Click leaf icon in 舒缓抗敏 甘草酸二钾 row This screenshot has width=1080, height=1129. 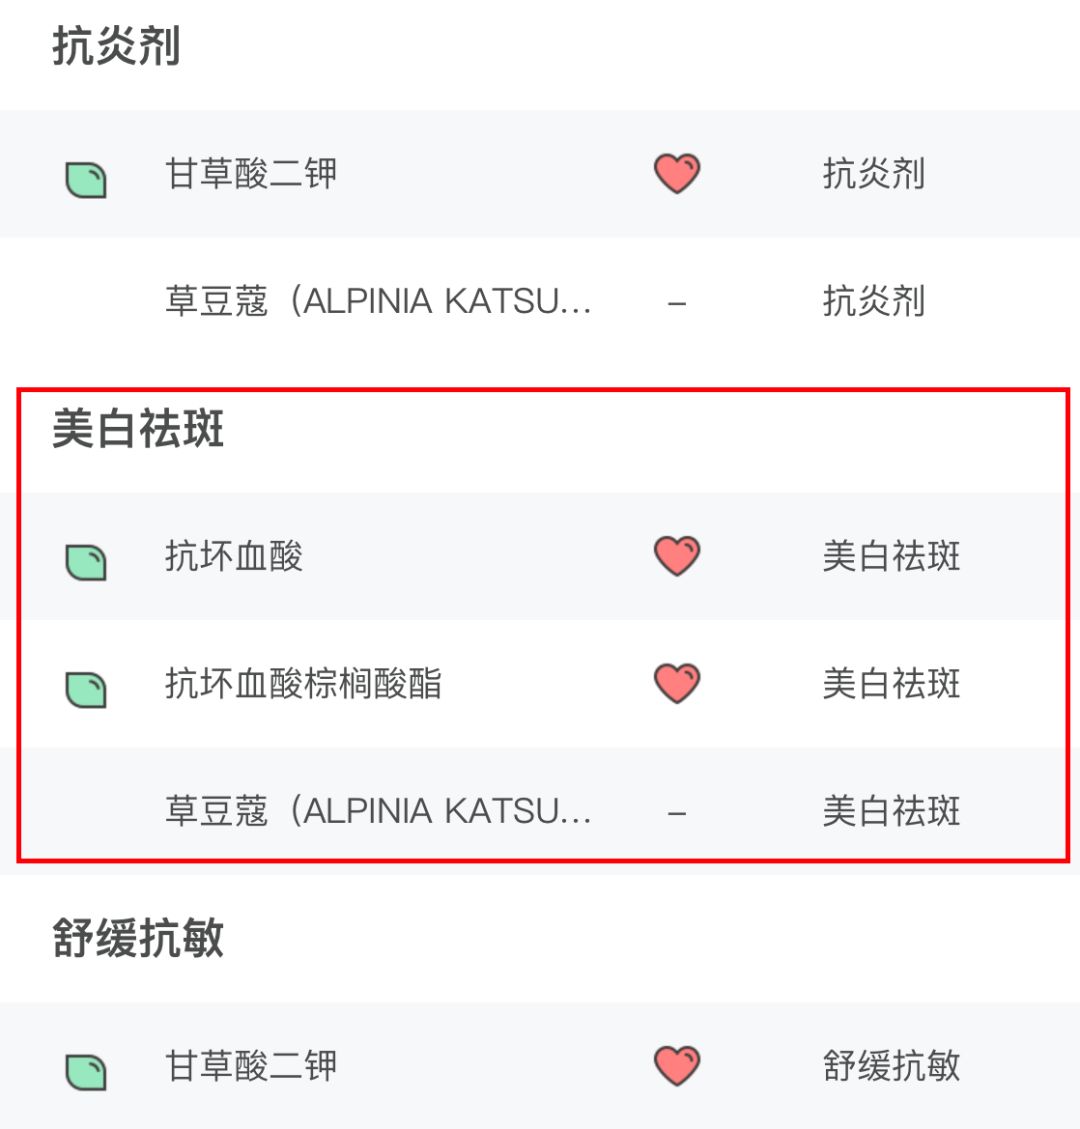(x=86, y=1071)
